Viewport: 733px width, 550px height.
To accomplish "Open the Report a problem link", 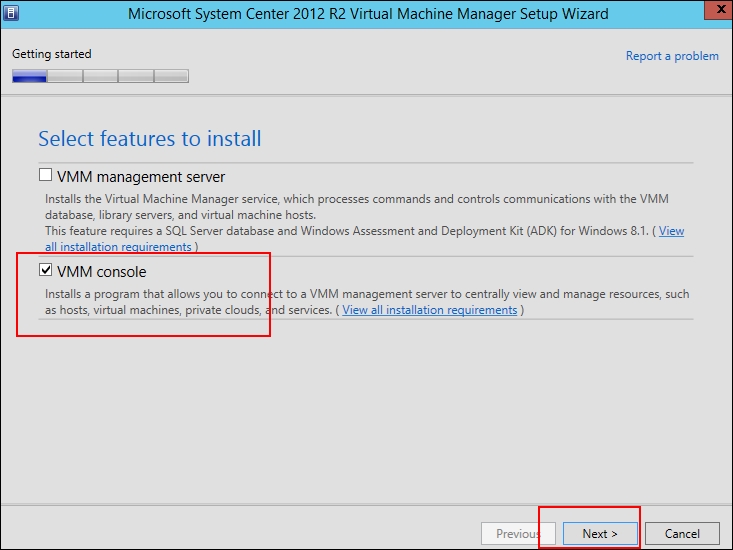I will (672, 56).
